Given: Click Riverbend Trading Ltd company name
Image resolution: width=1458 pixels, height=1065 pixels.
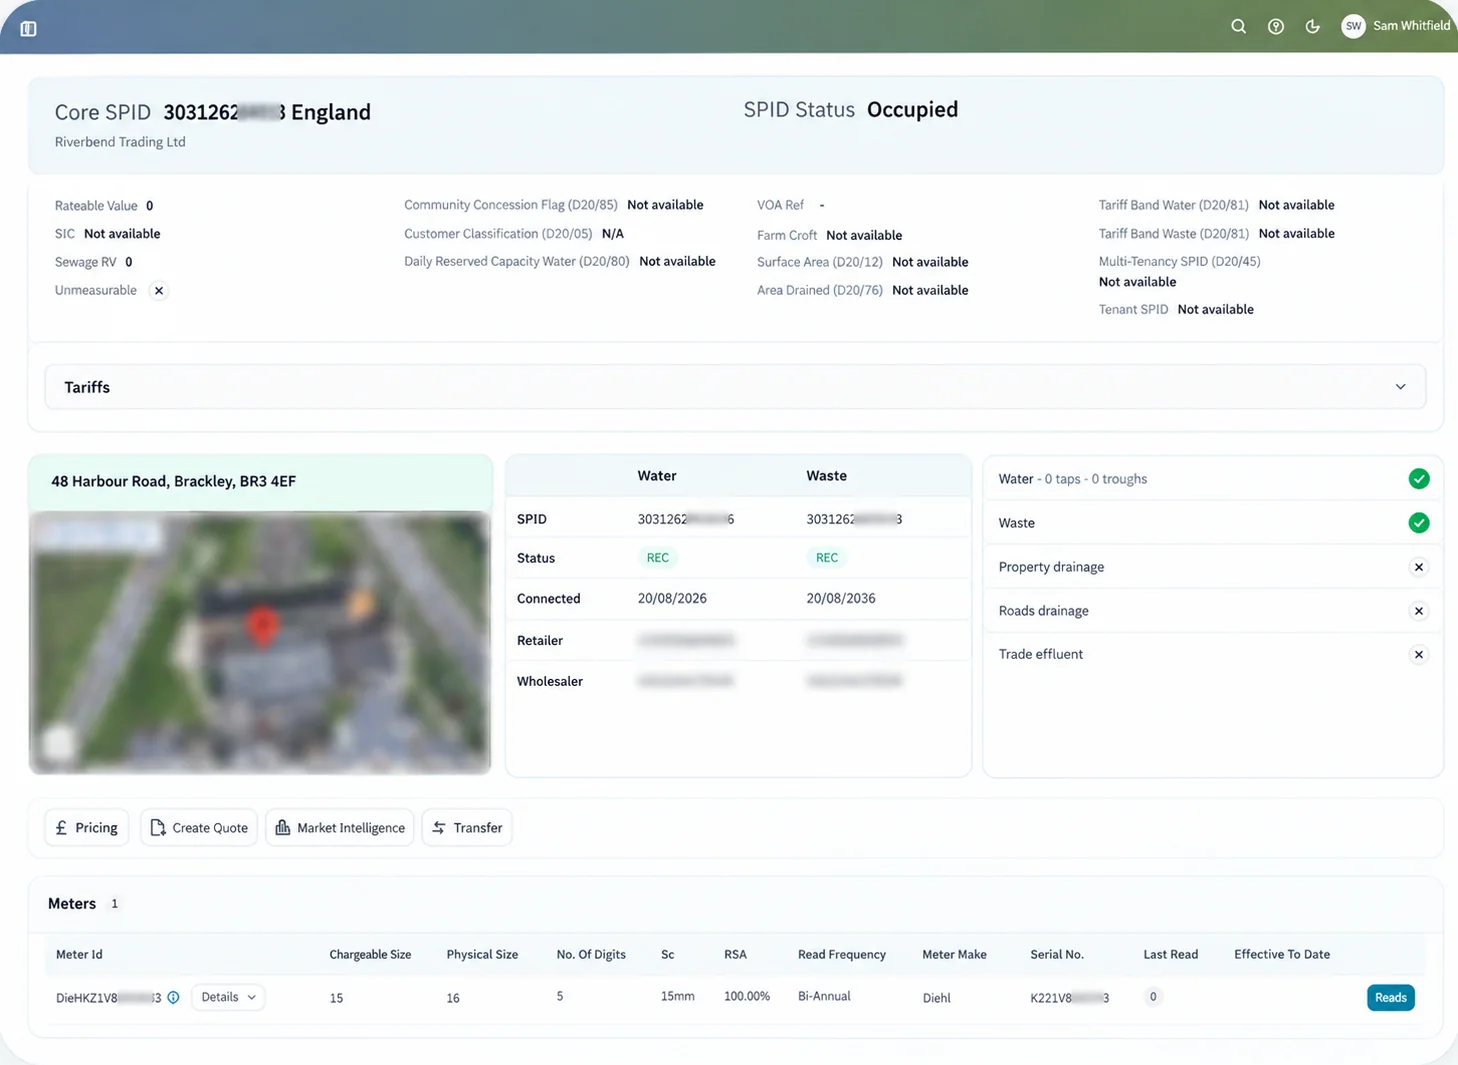Looking at the screenshot, I should pyautogui.click(x=120, y=142).
